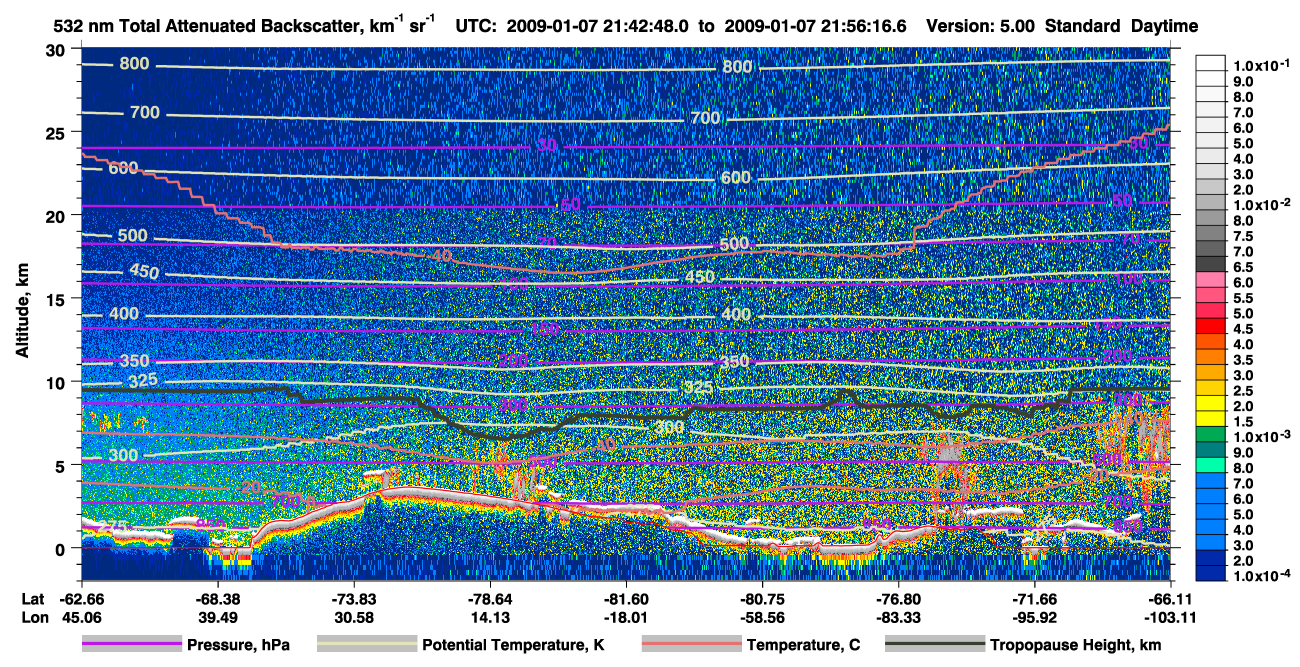Image resolution: width=1300 pixels, height=667 pixels.
Task: Select latitude value -62.66
Action: [81, 598]
